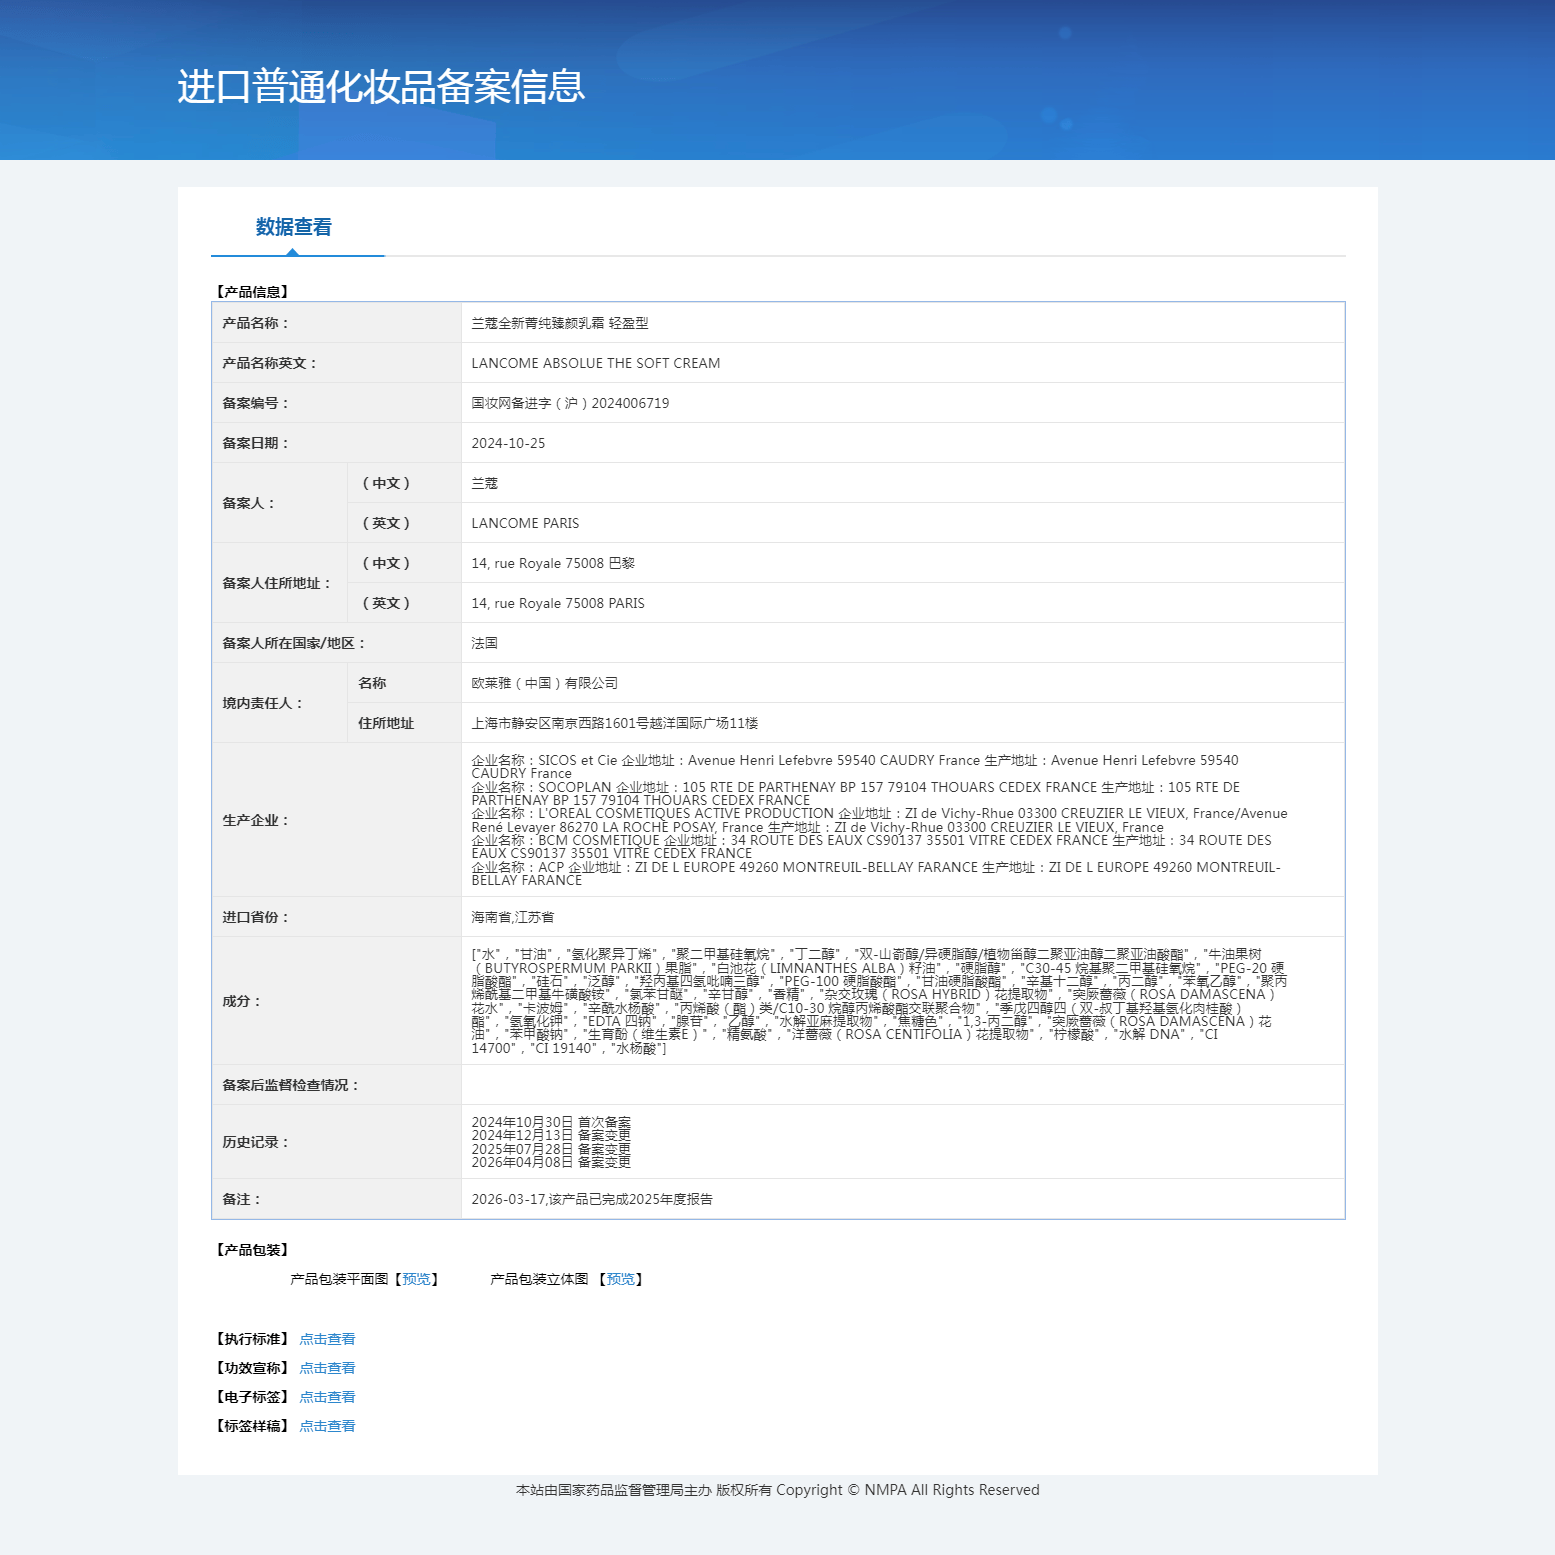This screenshot has width=1555, height=1555.
Task: Select company name 欧莱雅（中国）有限公司
Action: (x=544, y=683)
